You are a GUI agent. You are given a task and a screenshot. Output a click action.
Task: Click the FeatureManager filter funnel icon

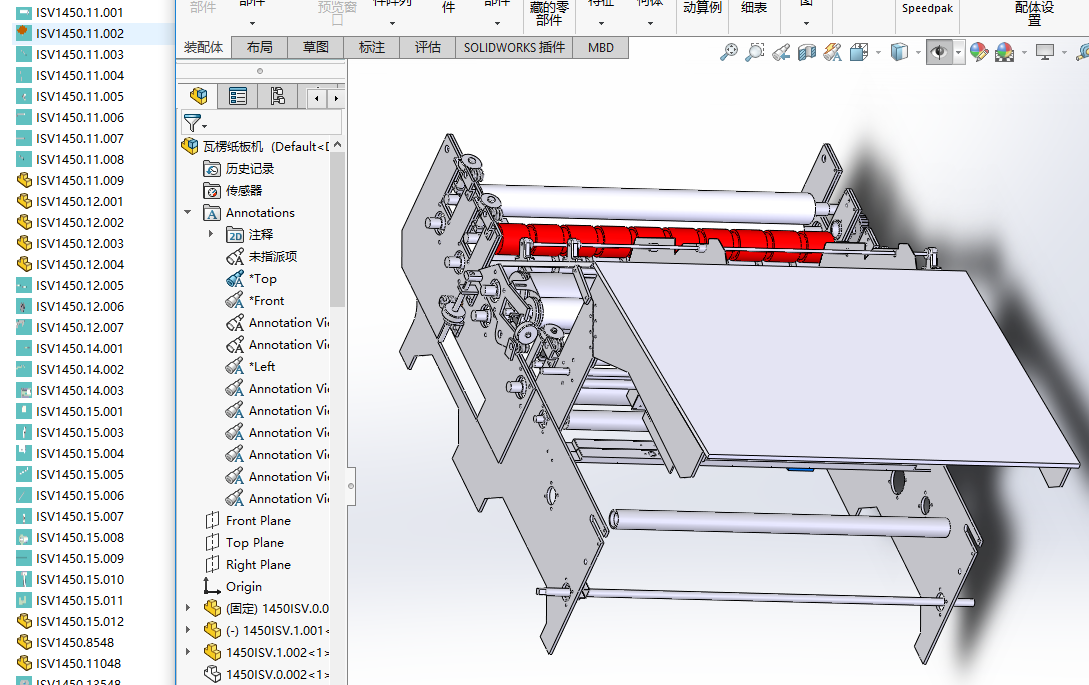click(191, 122)
